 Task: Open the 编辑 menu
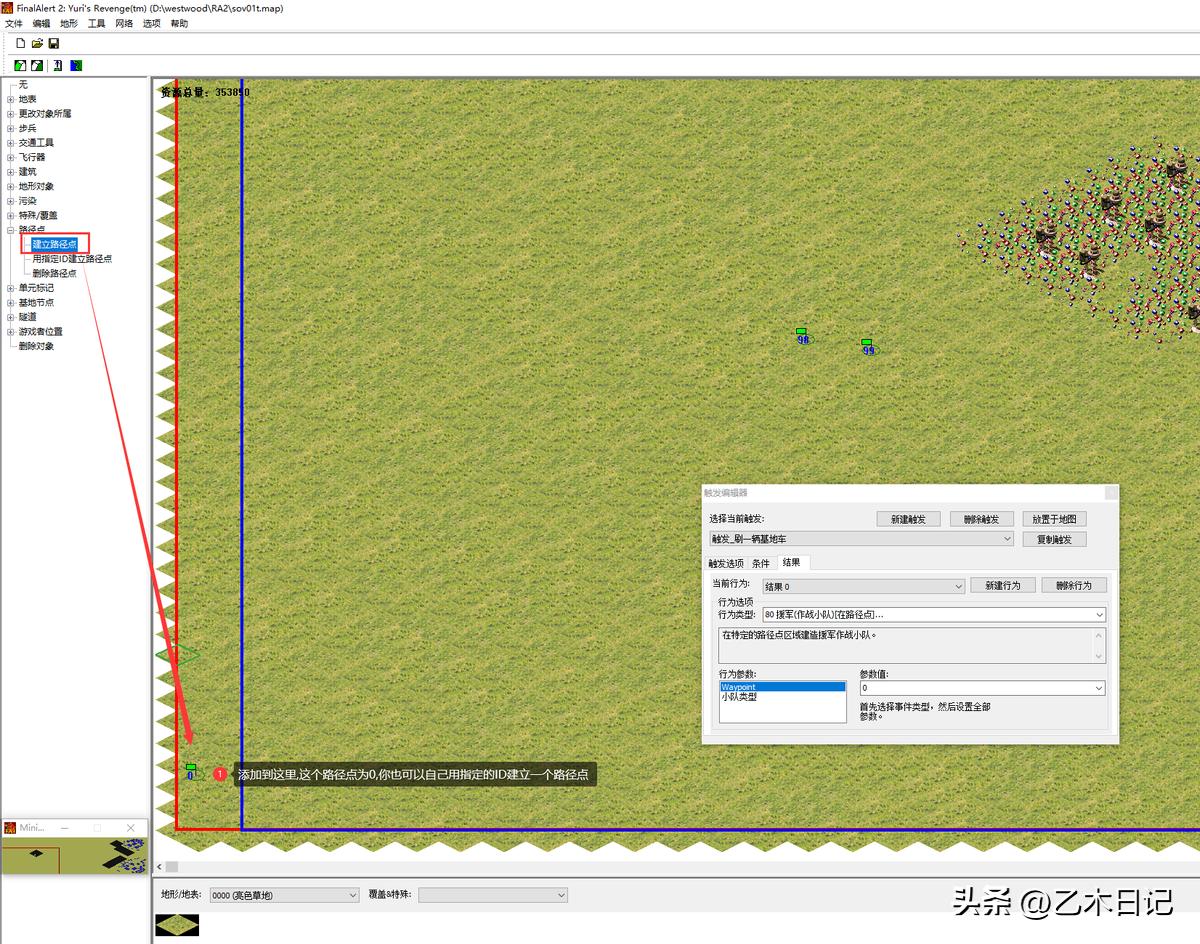coord(41,23)
